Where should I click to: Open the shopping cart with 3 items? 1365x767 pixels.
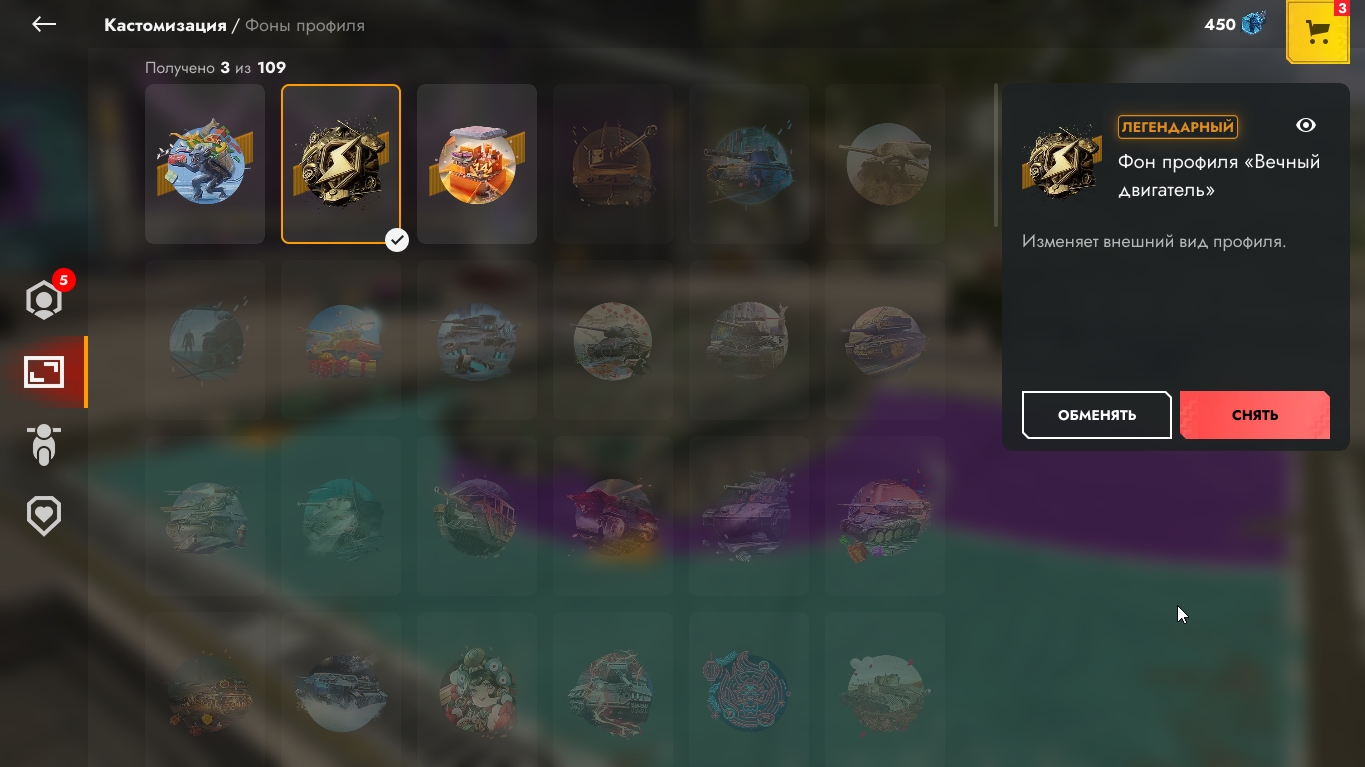pyautogui.click(x=1318, y=32)
